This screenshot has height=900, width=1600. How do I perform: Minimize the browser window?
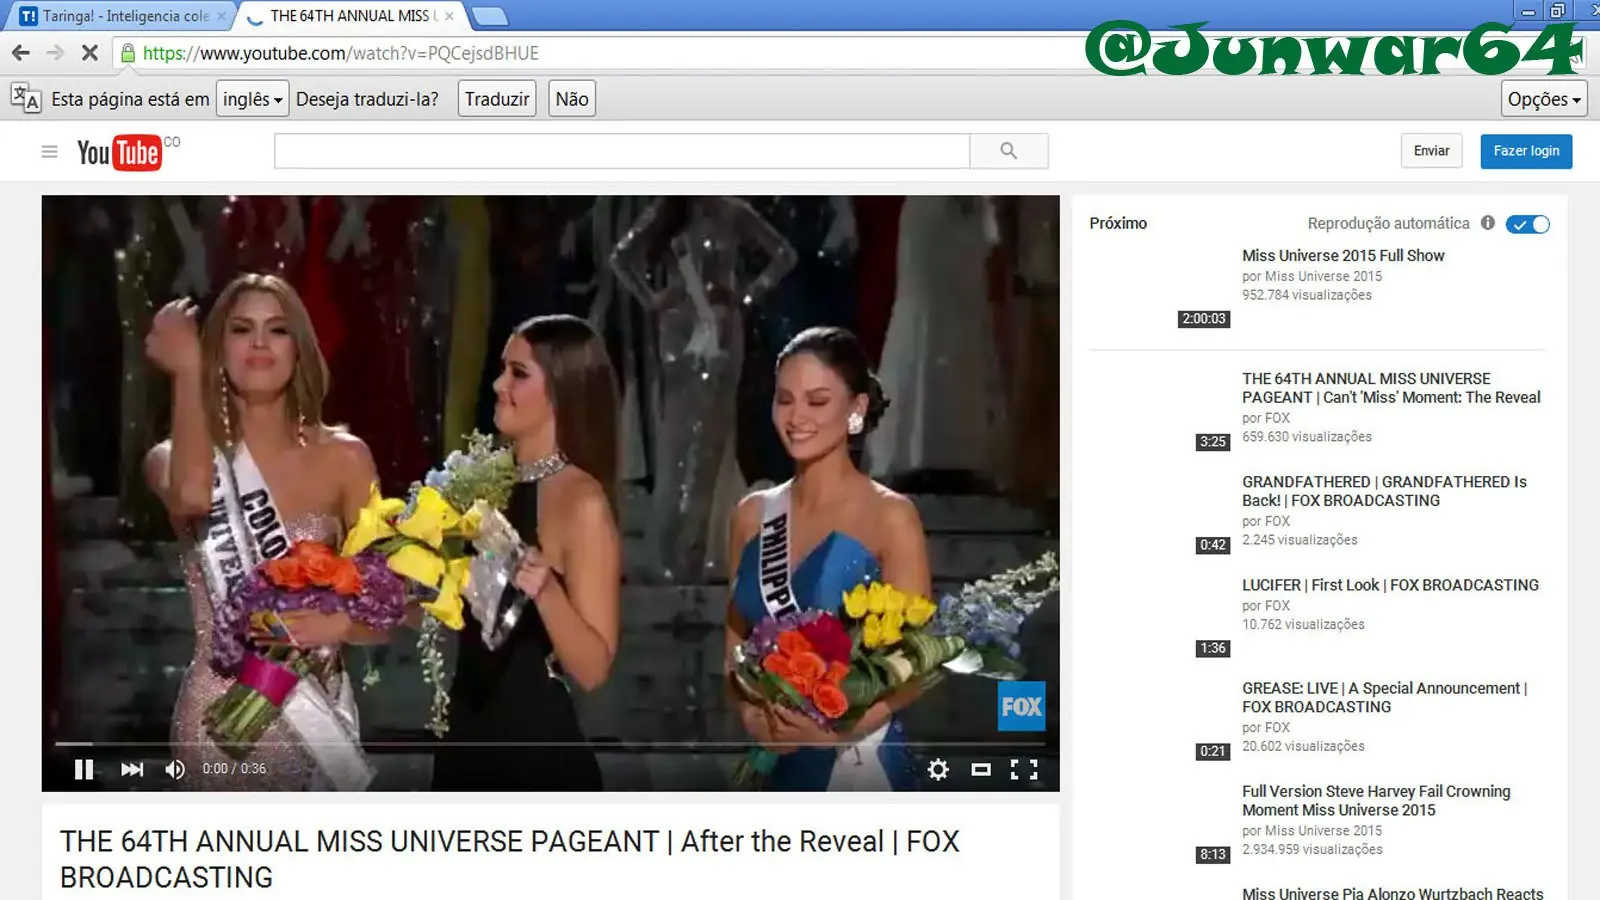[x=1527, y=11]
